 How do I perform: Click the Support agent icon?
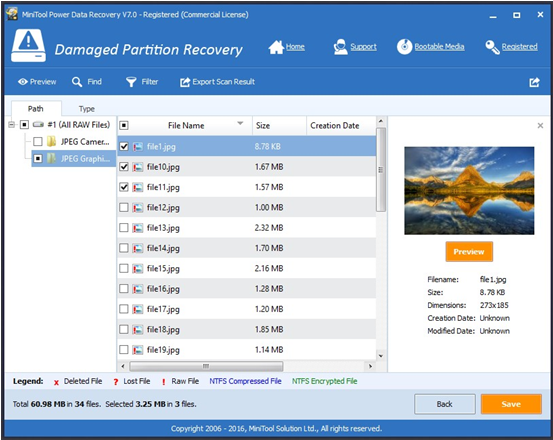340,47
